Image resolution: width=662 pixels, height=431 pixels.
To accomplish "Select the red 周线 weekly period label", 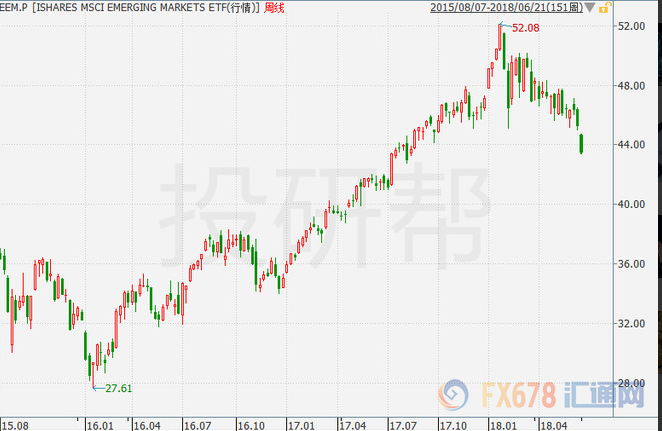I will (274, 8).
